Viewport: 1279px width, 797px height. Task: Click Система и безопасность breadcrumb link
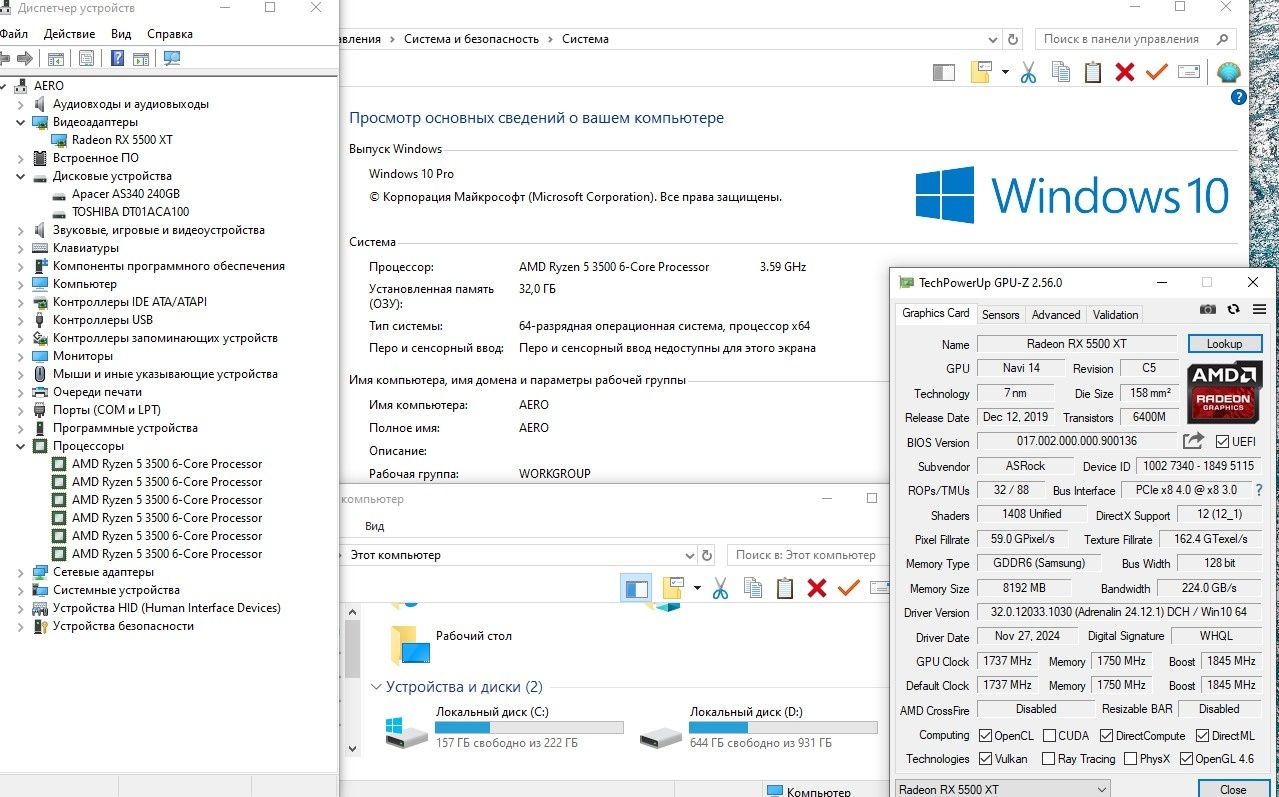[x=471, y=39]
